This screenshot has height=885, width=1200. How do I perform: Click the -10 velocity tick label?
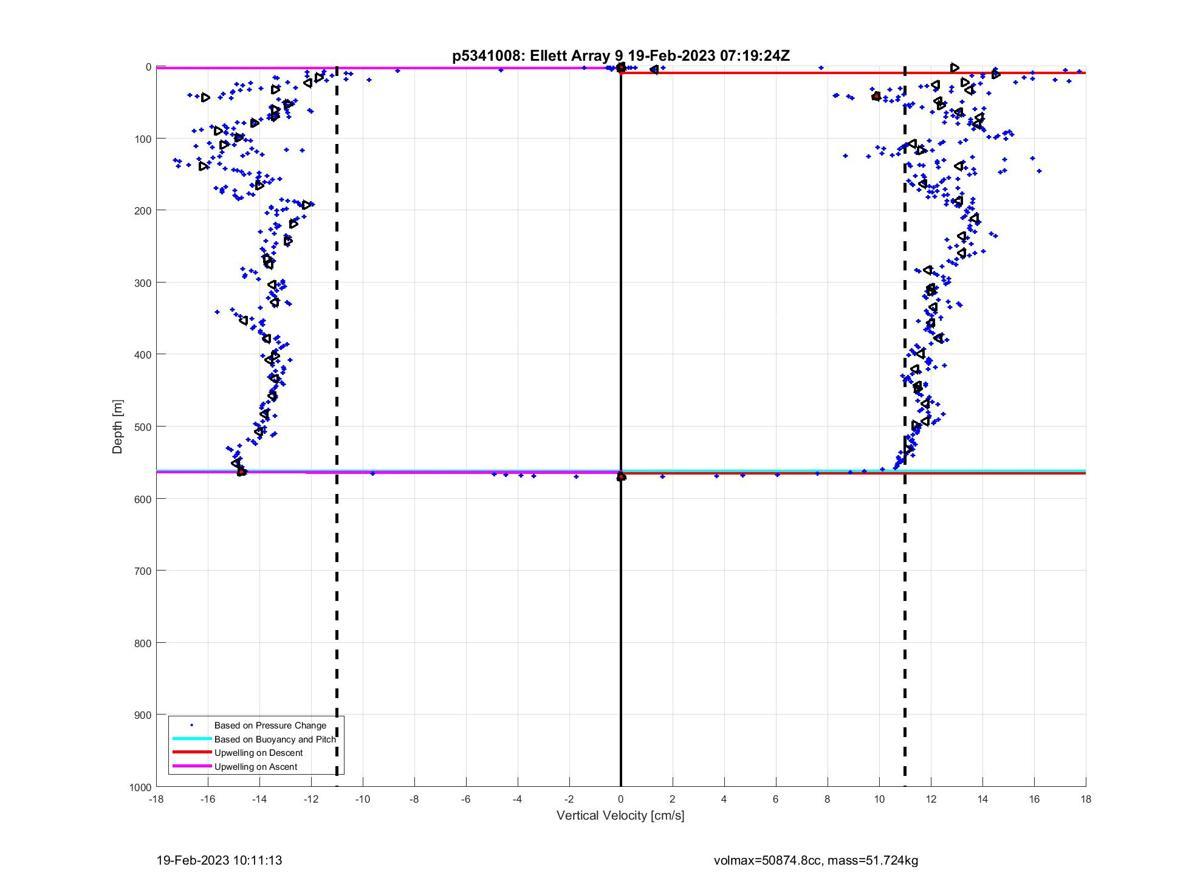pos(362,799)
